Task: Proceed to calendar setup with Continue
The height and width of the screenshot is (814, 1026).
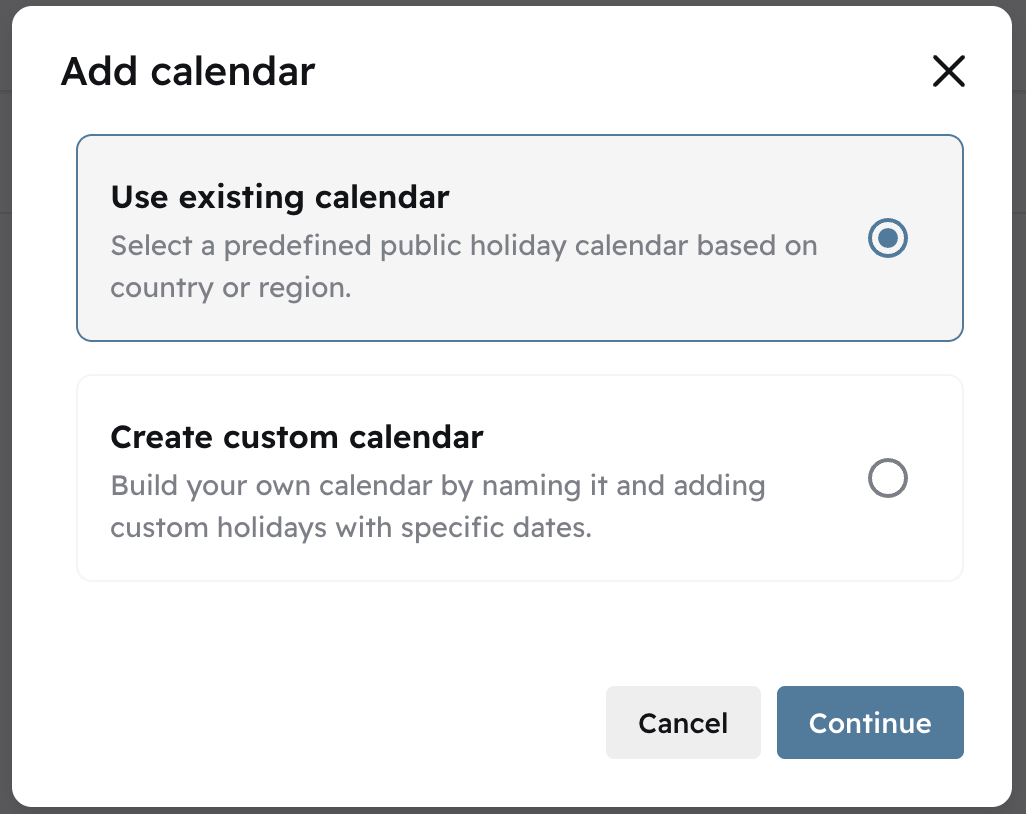Action: point(869,722)
